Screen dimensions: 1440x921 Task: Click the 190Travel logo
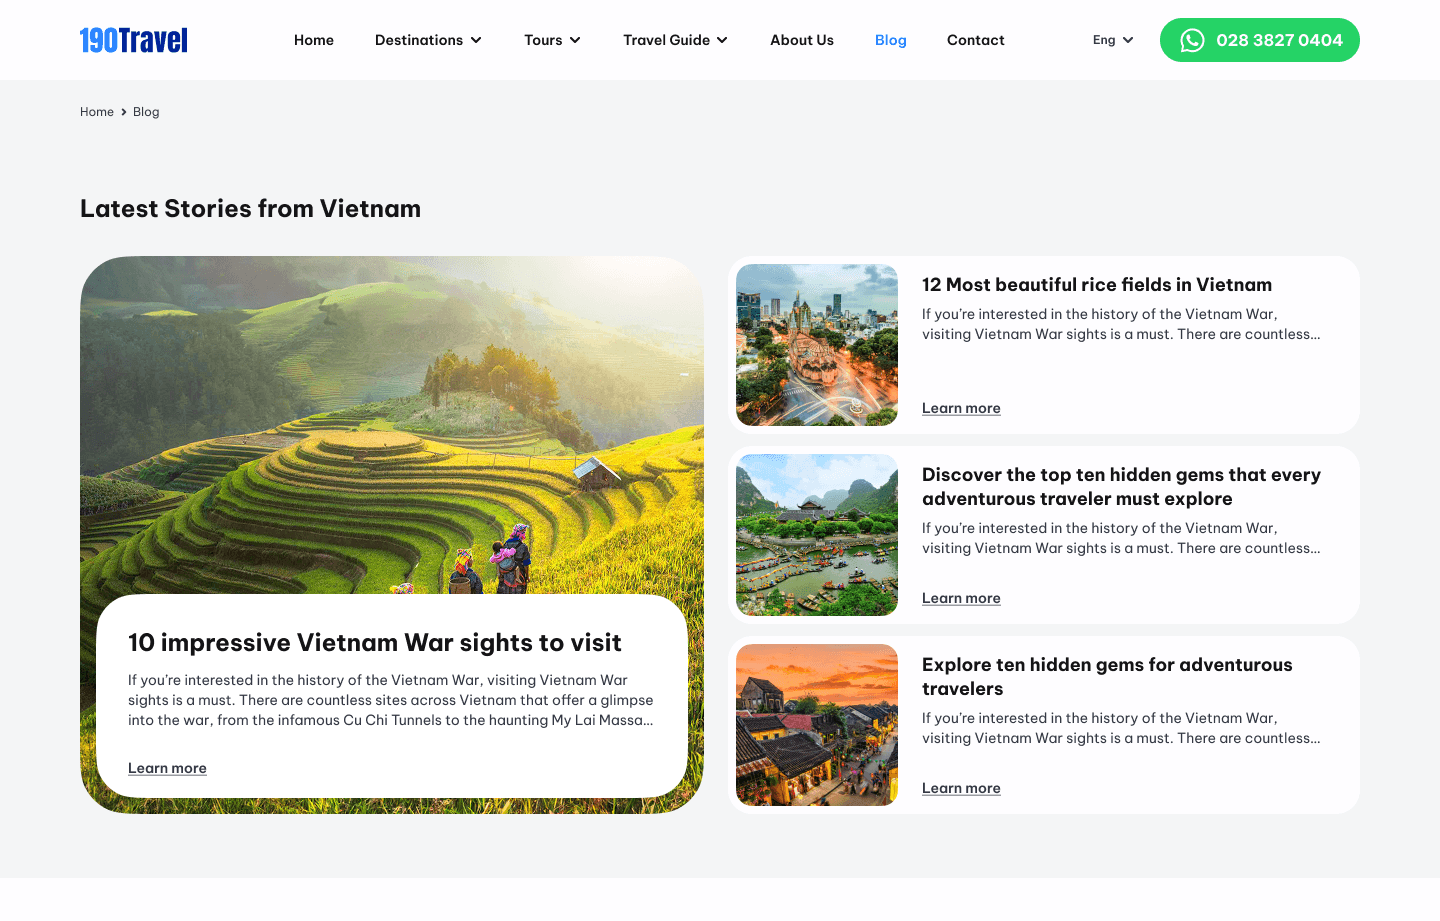point(134,40)
